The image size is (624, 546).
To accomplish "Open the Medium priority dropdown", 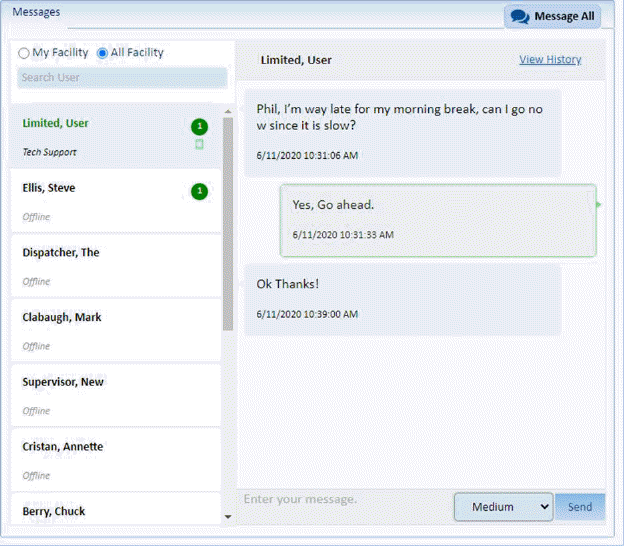I will [x=504, y=507].
